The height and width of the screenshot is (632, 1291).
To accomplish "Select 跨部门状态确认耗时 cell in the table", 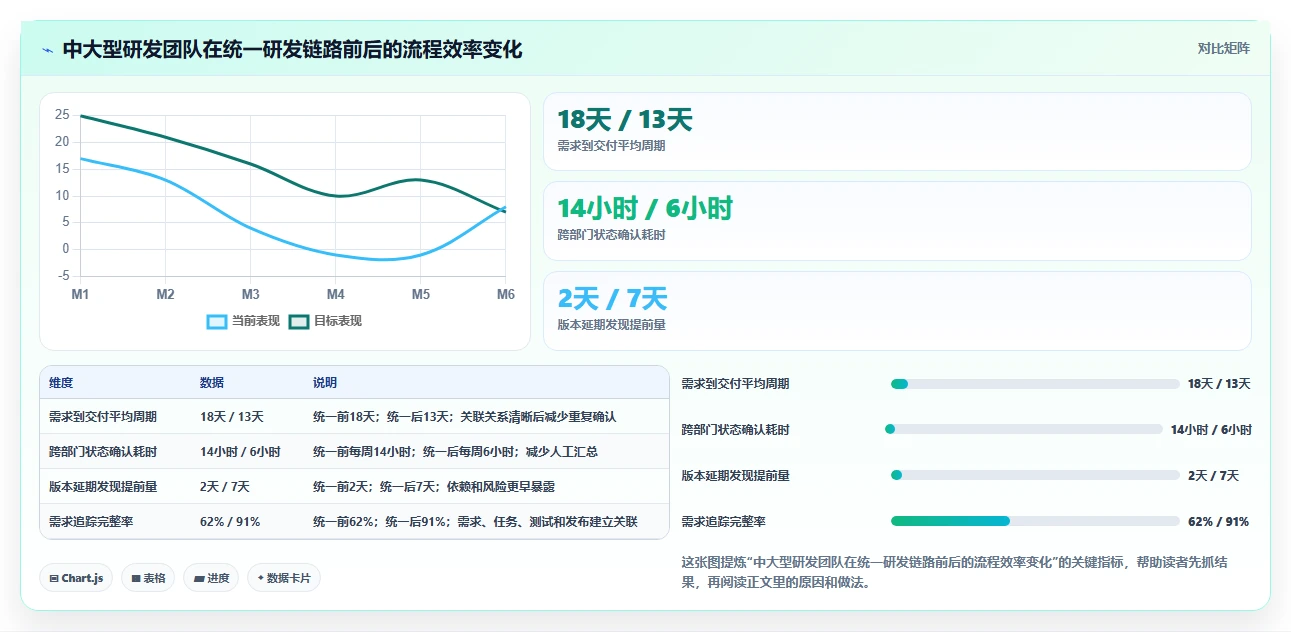I will click(x=103, y=451).
